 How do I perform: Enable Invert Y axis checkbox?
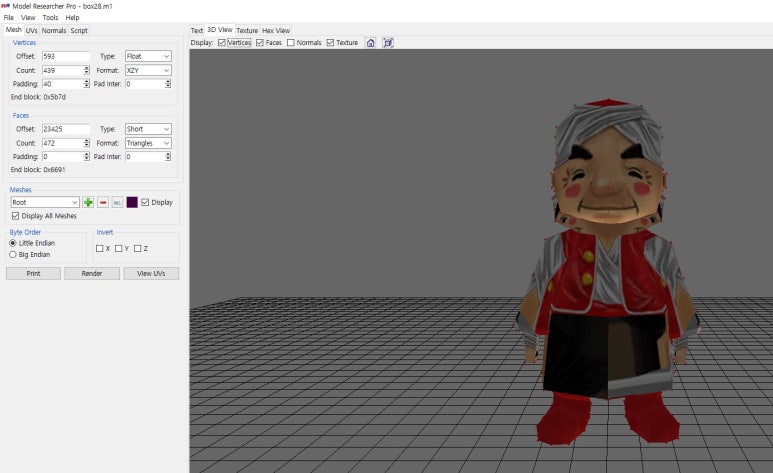(119, 248)
